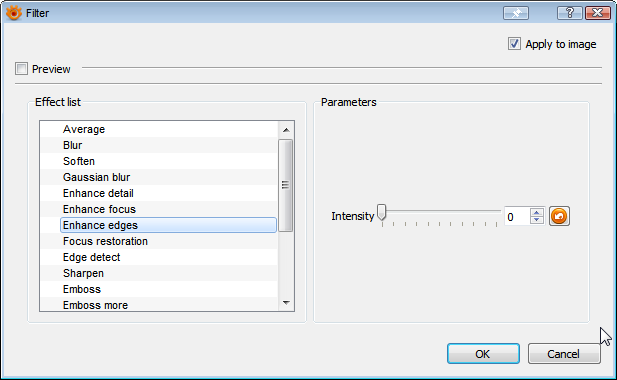The width and height of the screenshot is (617, 380).
Task: Close the Filter dialog window
Action: tap(597, 13)
